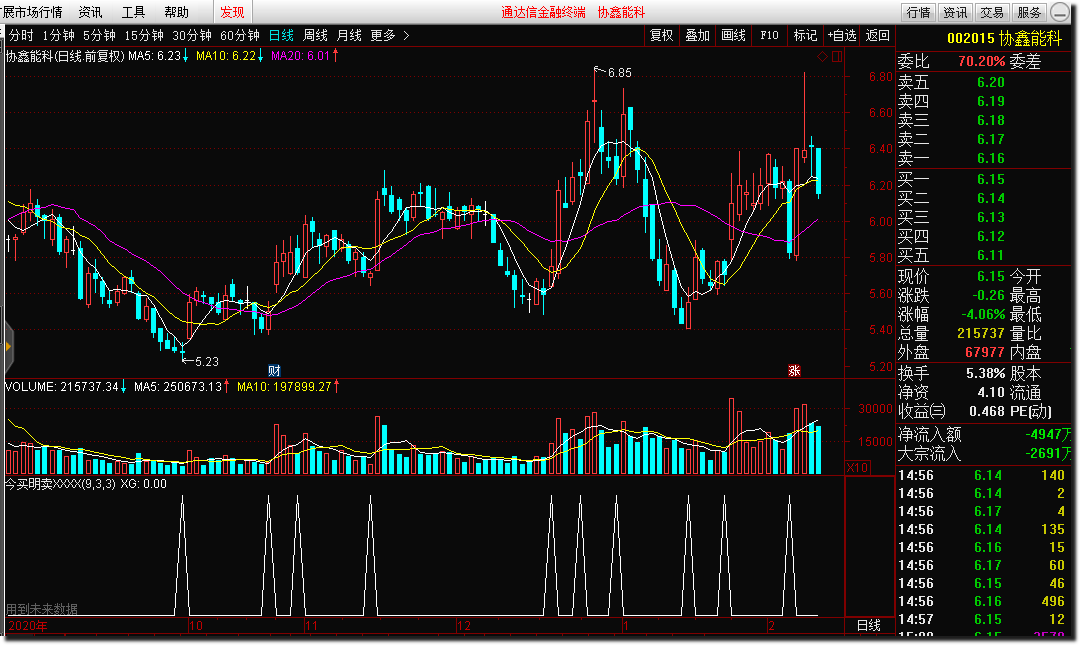This screenshot has height=645, width=1081.
Task: Open the F10 company info button
Action: [x=769, y=35]
